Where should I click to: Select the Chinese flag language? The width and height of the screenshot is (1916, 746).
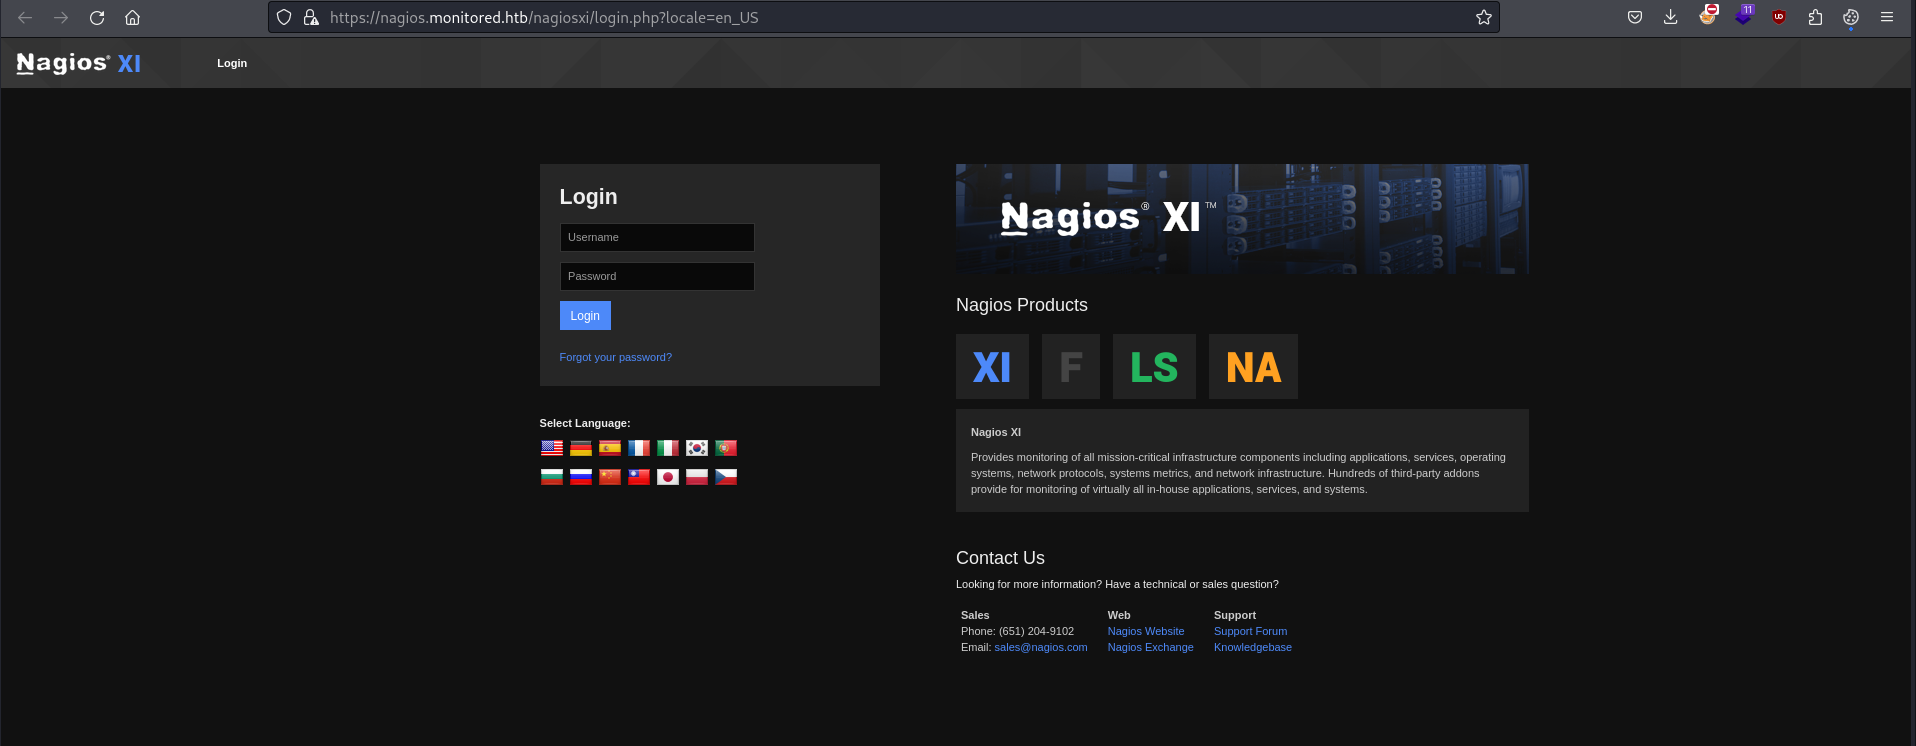[610, 477]
